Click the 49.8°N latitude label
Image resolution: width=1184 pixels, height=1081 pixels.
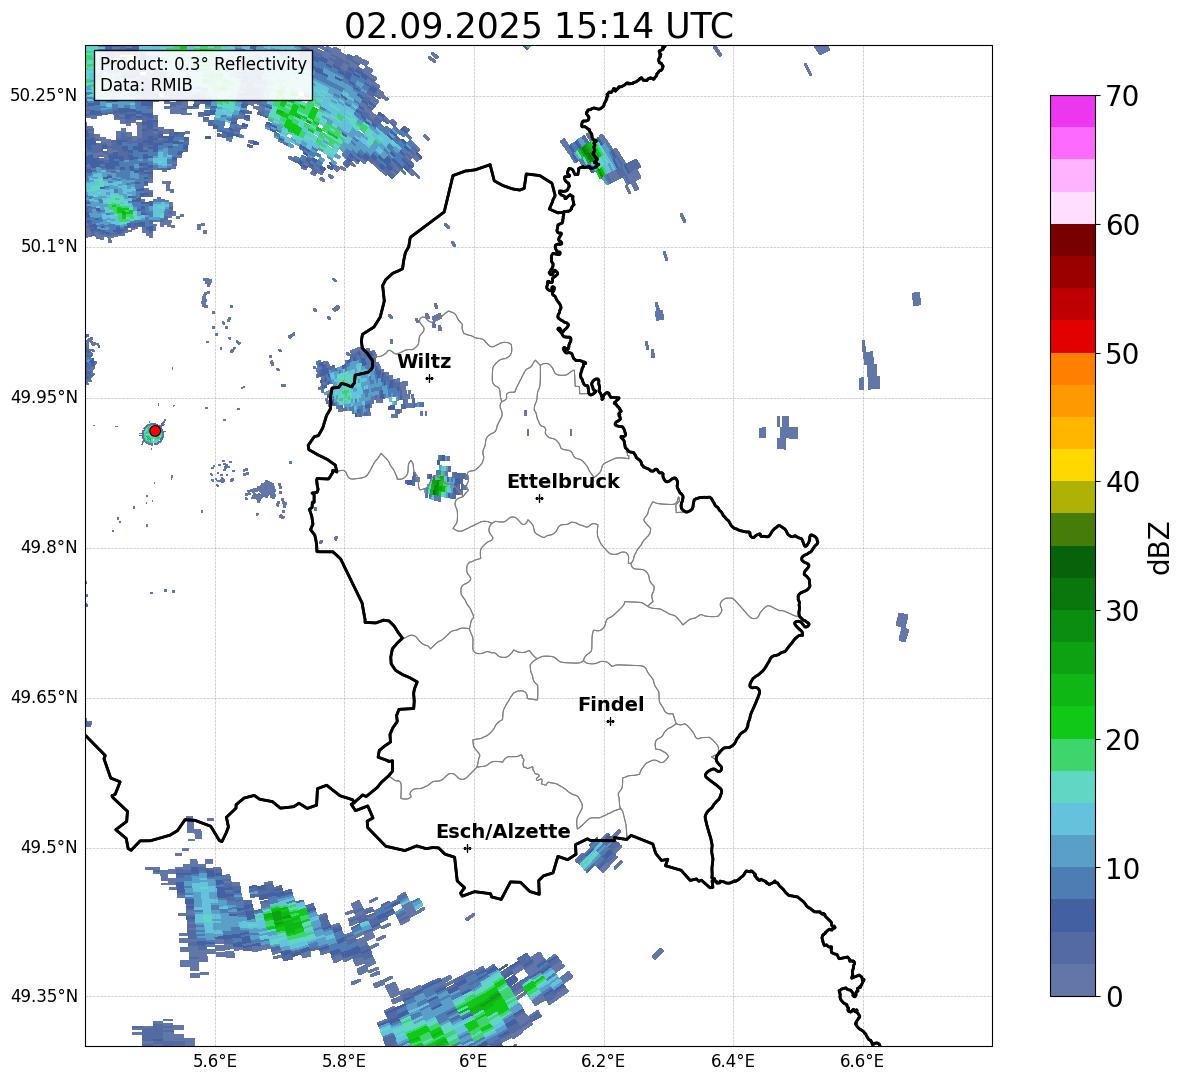tap(49, 547)
